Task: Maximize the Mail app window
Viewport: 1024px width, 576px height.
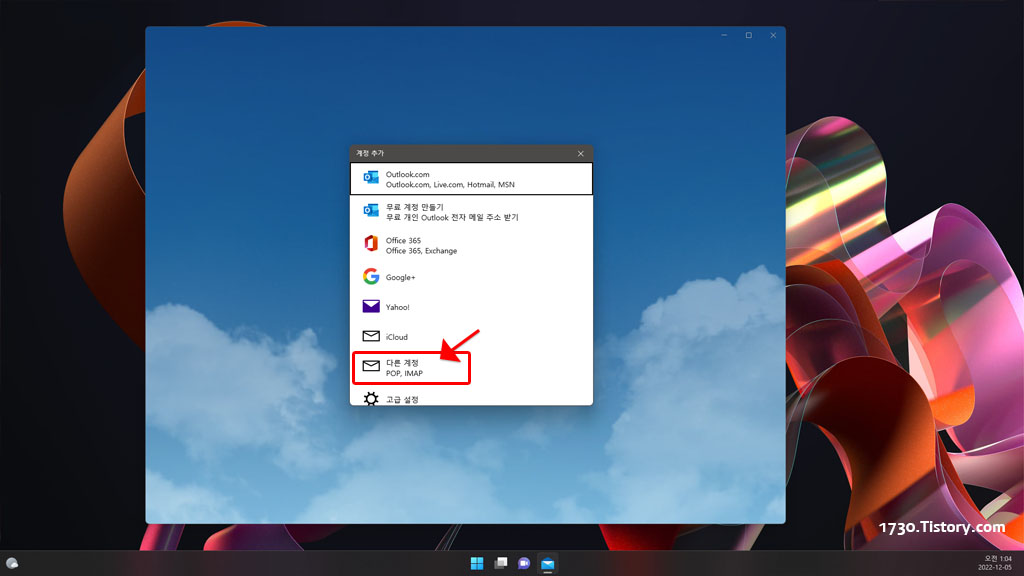Action: point(748,35)
